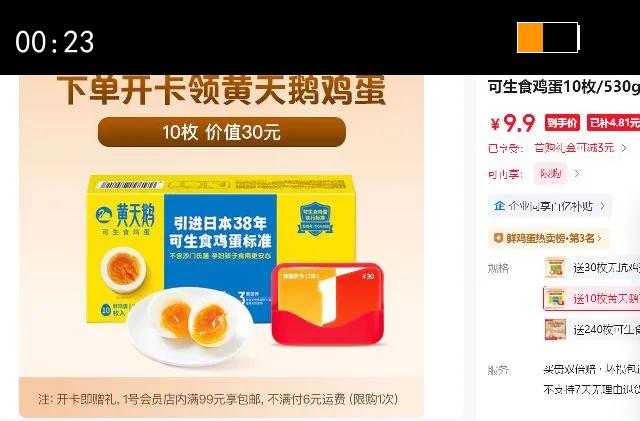Click the barcode on top of the egg box

[x=129, y=185]
